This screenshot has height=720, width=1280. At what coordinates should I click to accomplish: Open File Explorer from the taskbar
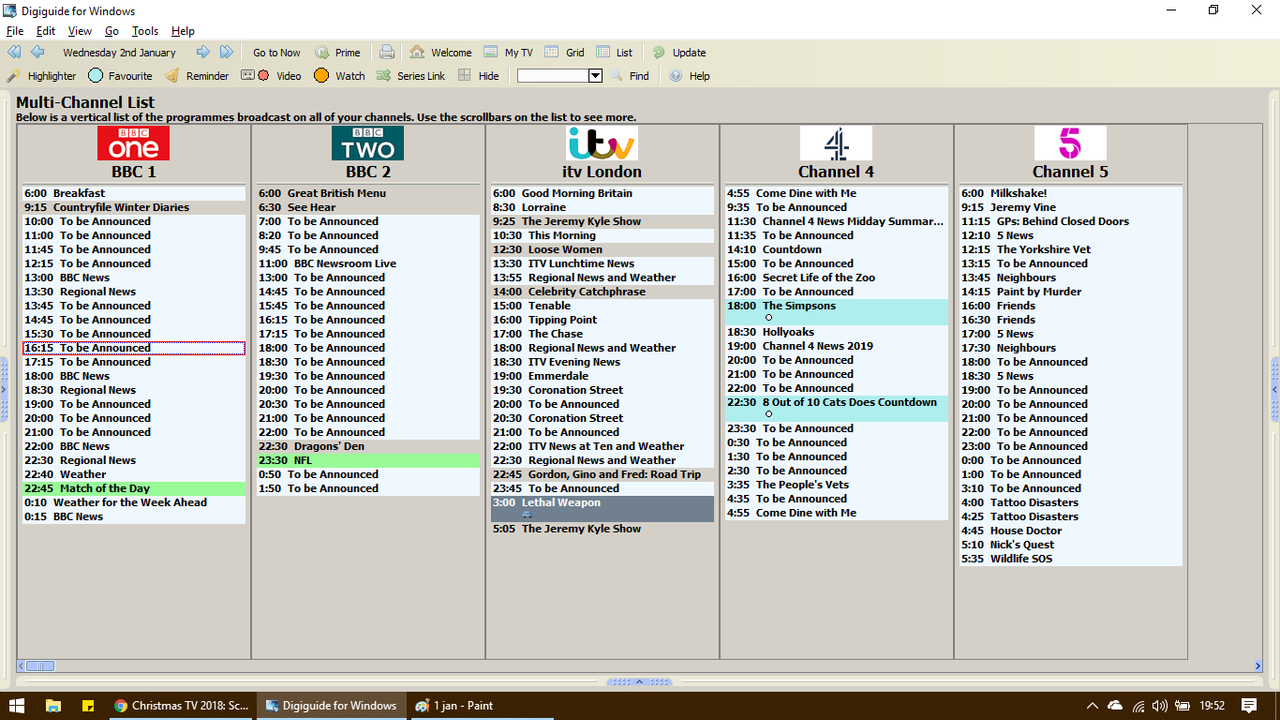coord(54,705)
